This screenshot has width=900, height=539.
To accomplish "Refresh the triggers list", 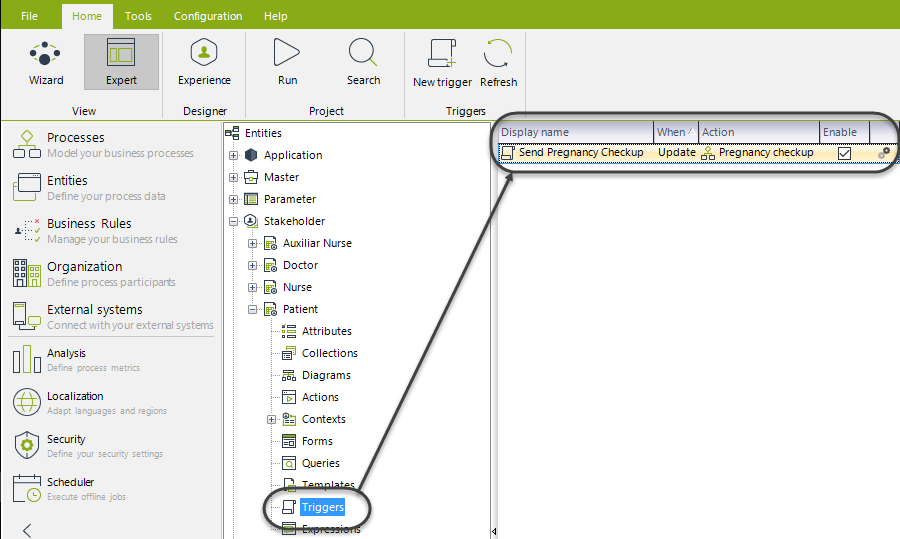I will [x=498, y=63].
